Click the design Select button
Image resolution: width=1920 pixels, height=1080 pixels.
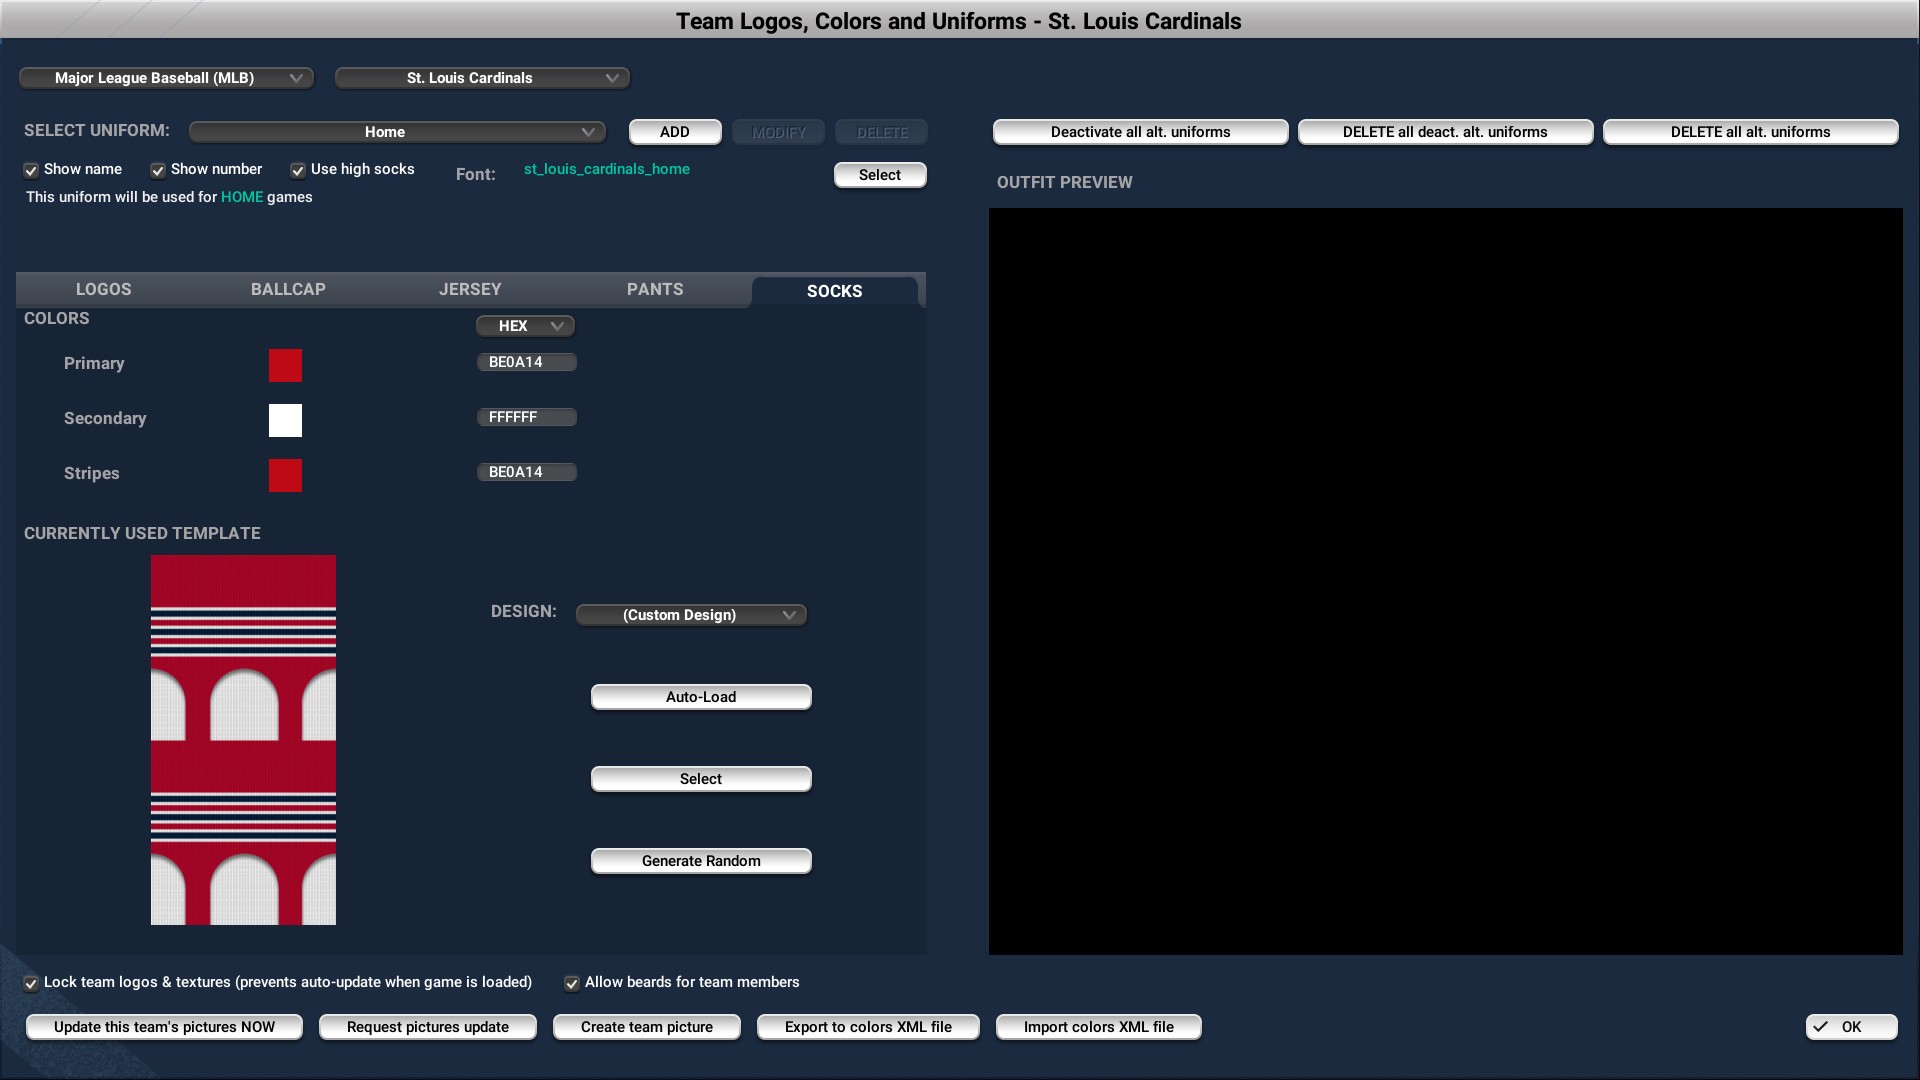click(x=701, y=779)
